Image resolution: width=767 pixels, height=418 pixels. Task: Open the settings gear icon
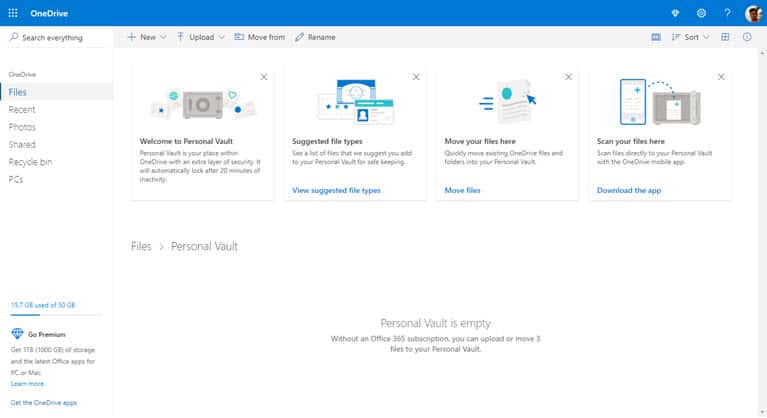[x=701, y=13]
